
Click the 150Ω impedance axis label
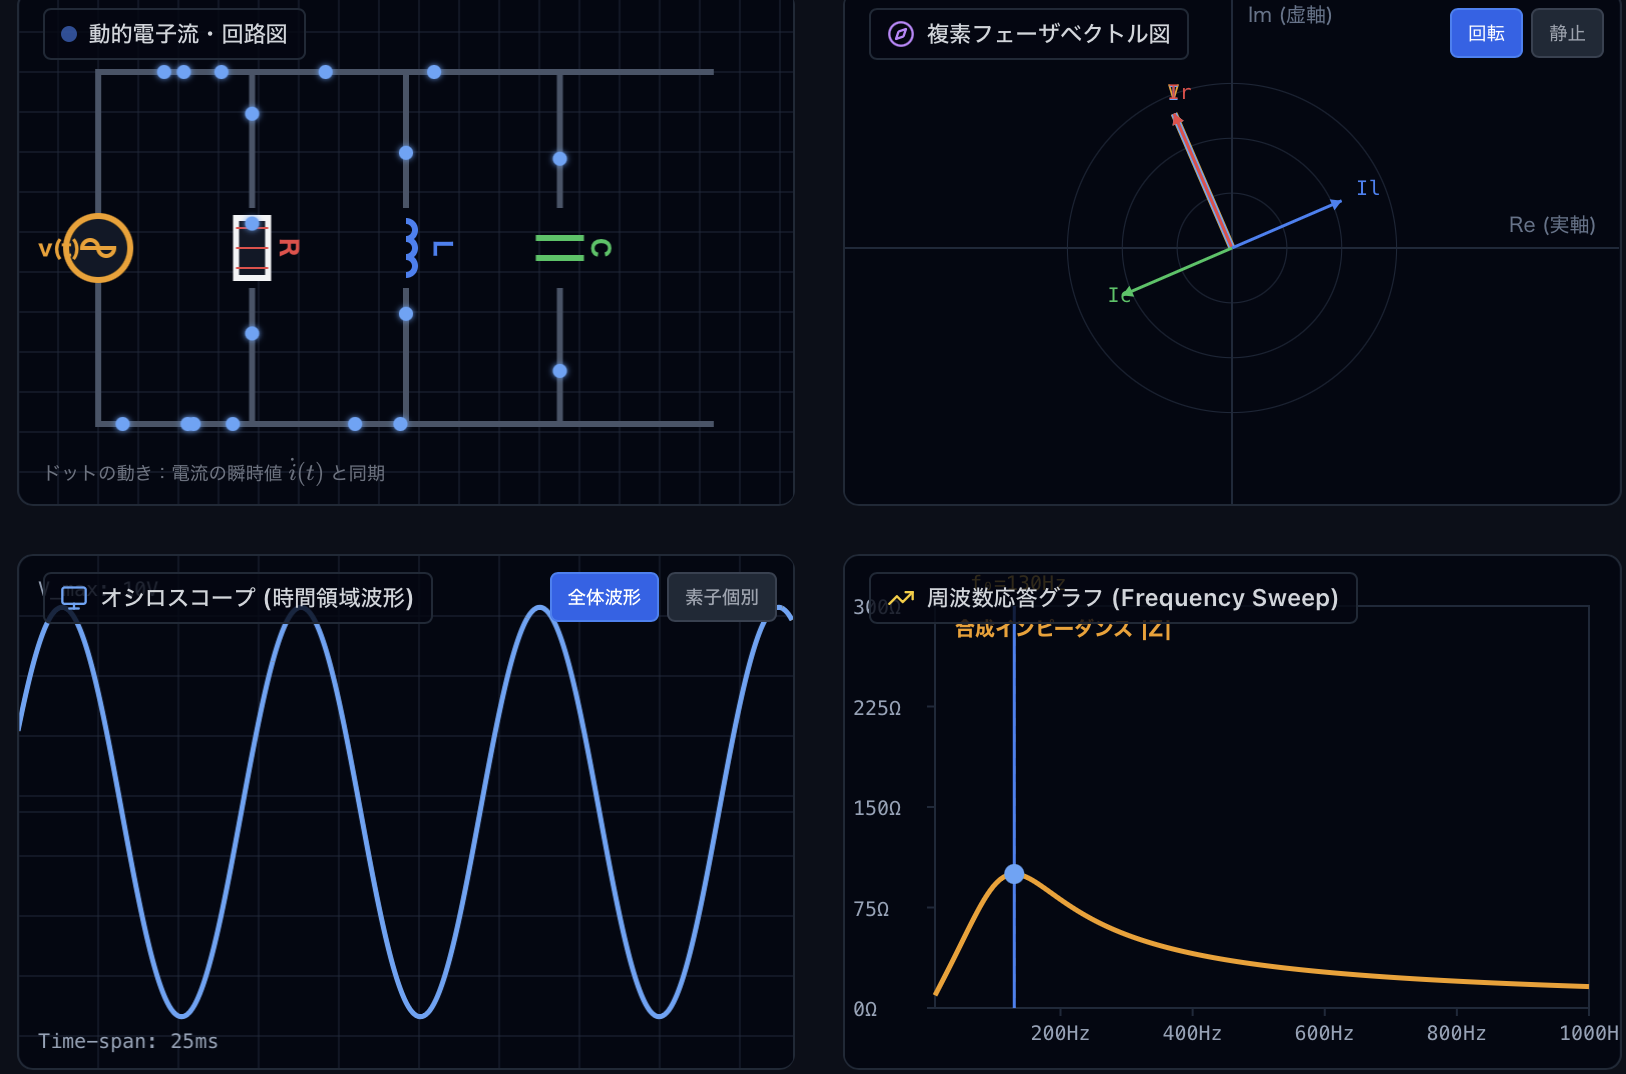click(x=877, y=808)
